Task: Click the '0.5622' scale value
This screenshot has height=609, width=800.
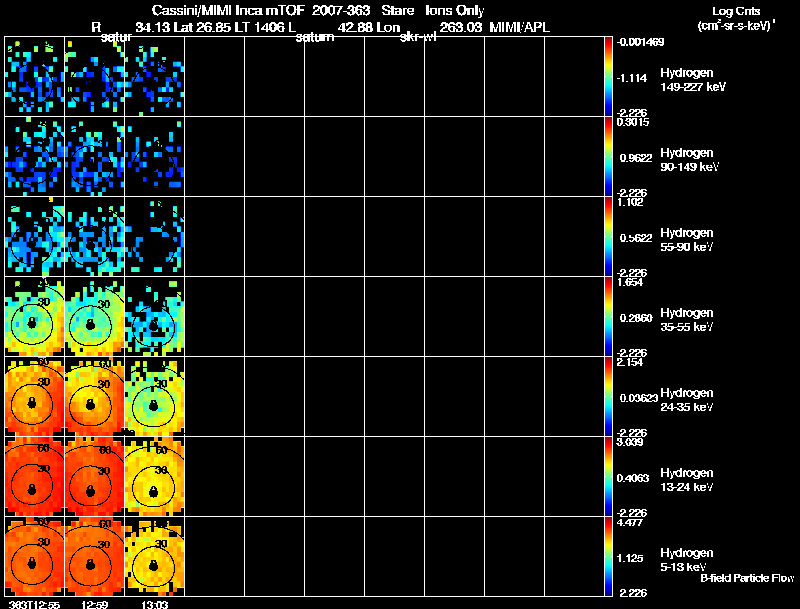Action: 636,238
